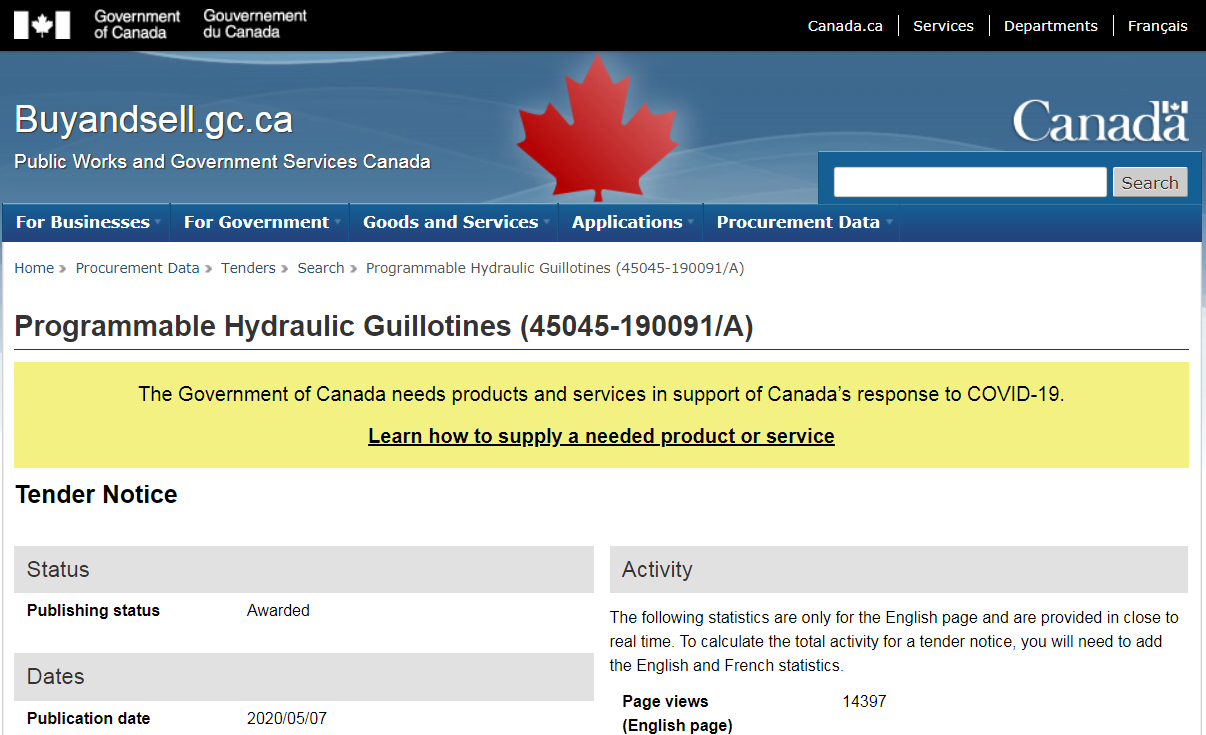Open Procurement Data breadcrumb link
1206x735 pixels.
point(137,268)
